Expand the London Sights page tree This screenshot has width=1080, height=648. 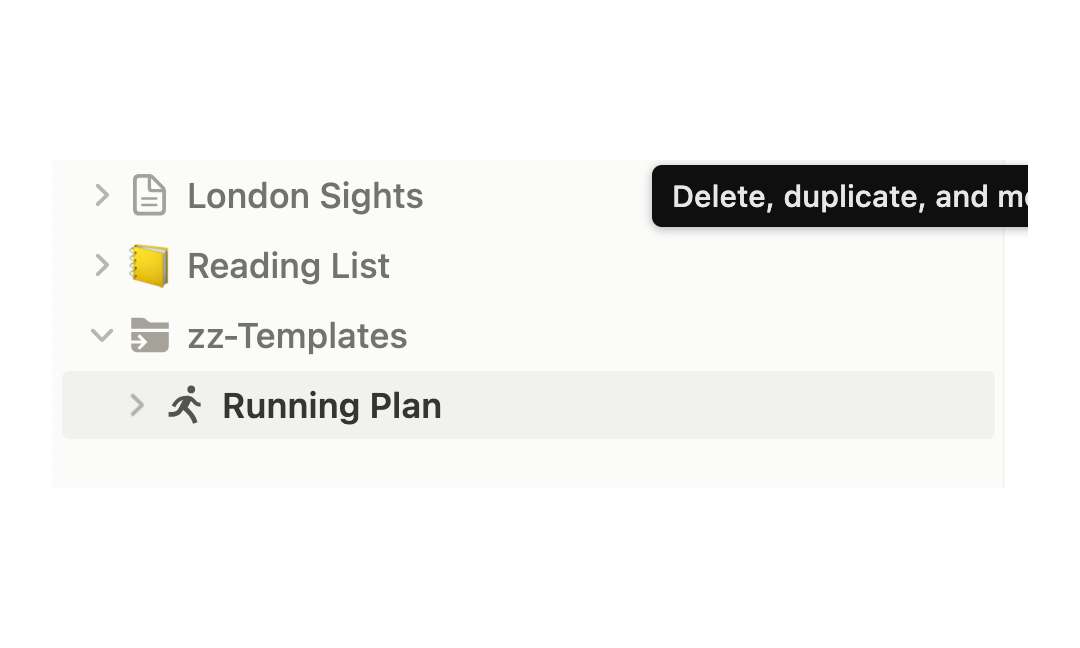pyautogui.click(x=101, y=195)
